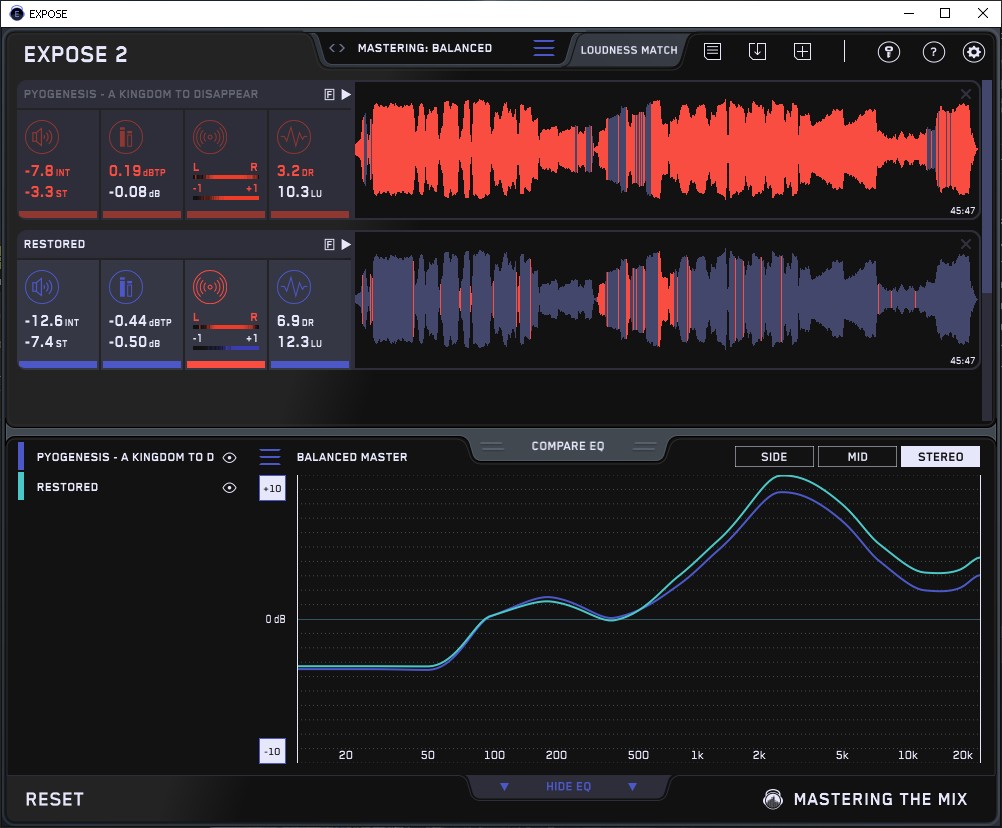Click the 12.3 LU loudness range value
1002x828 pixels.
[x=300, y=342]
